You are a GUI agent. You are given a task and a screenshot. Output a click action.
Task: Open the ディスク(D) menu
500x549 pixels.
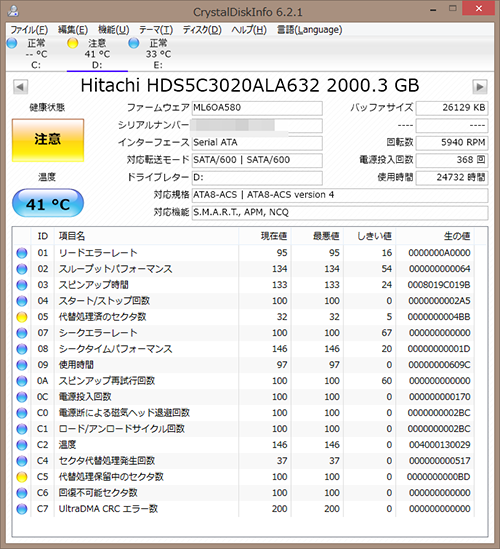[x=202, y=30]
